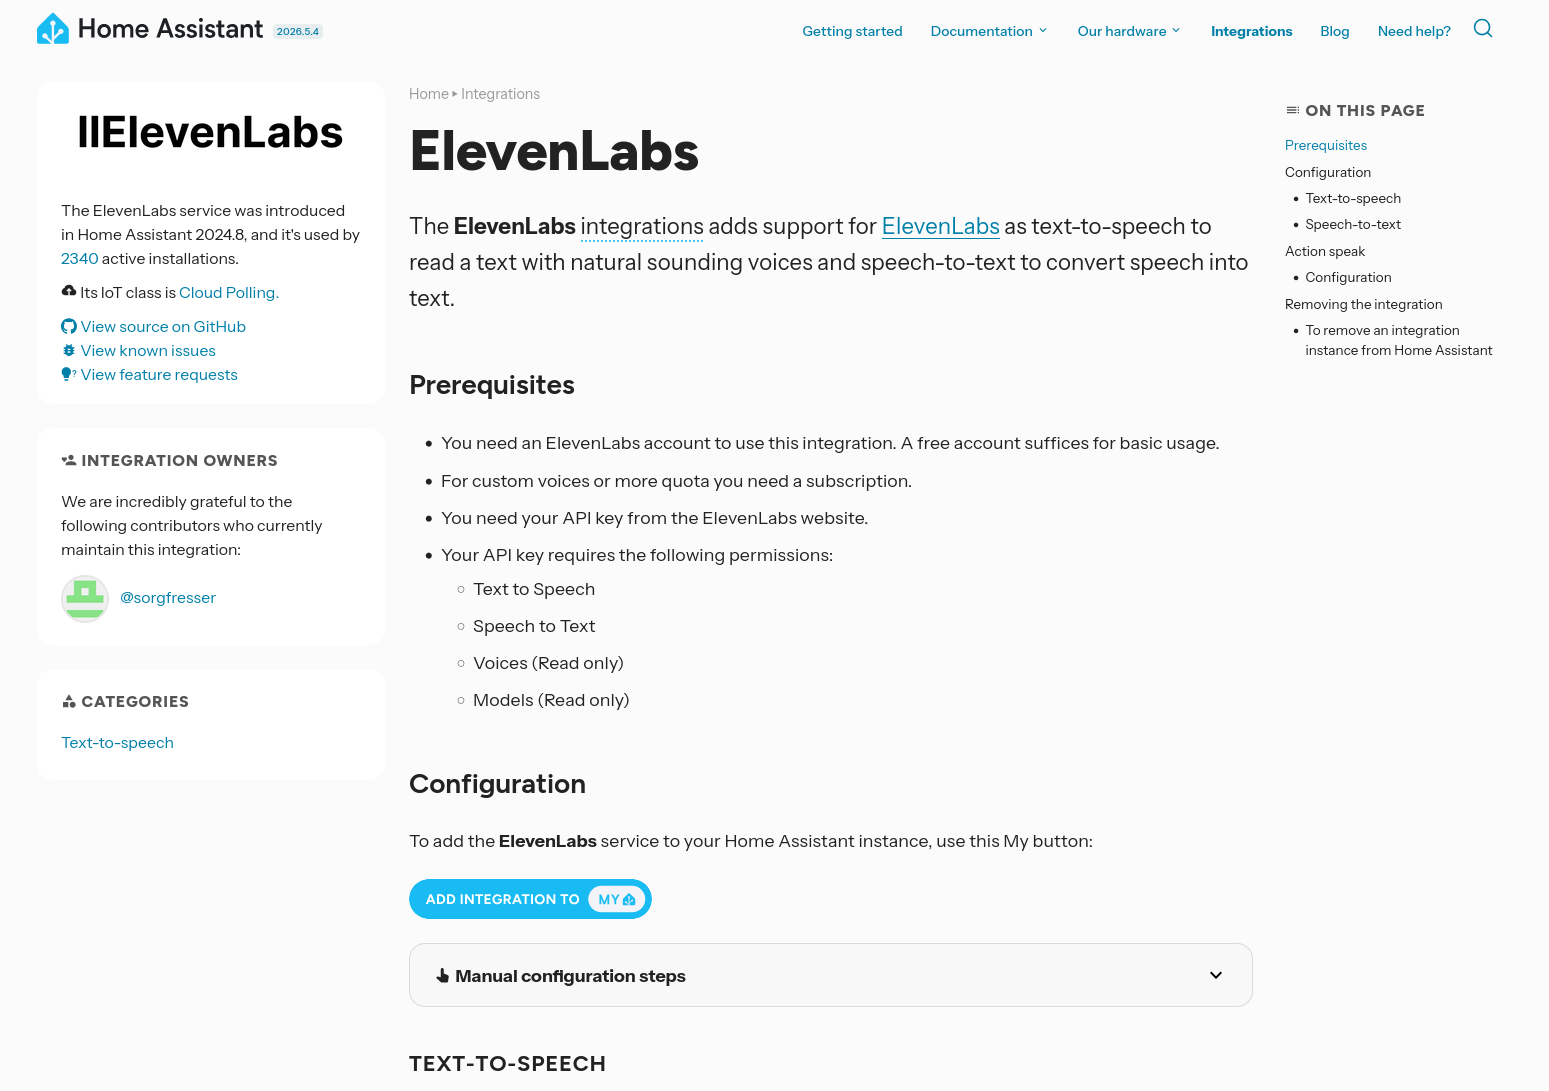Click the sorgfresser avatar image

85,598
